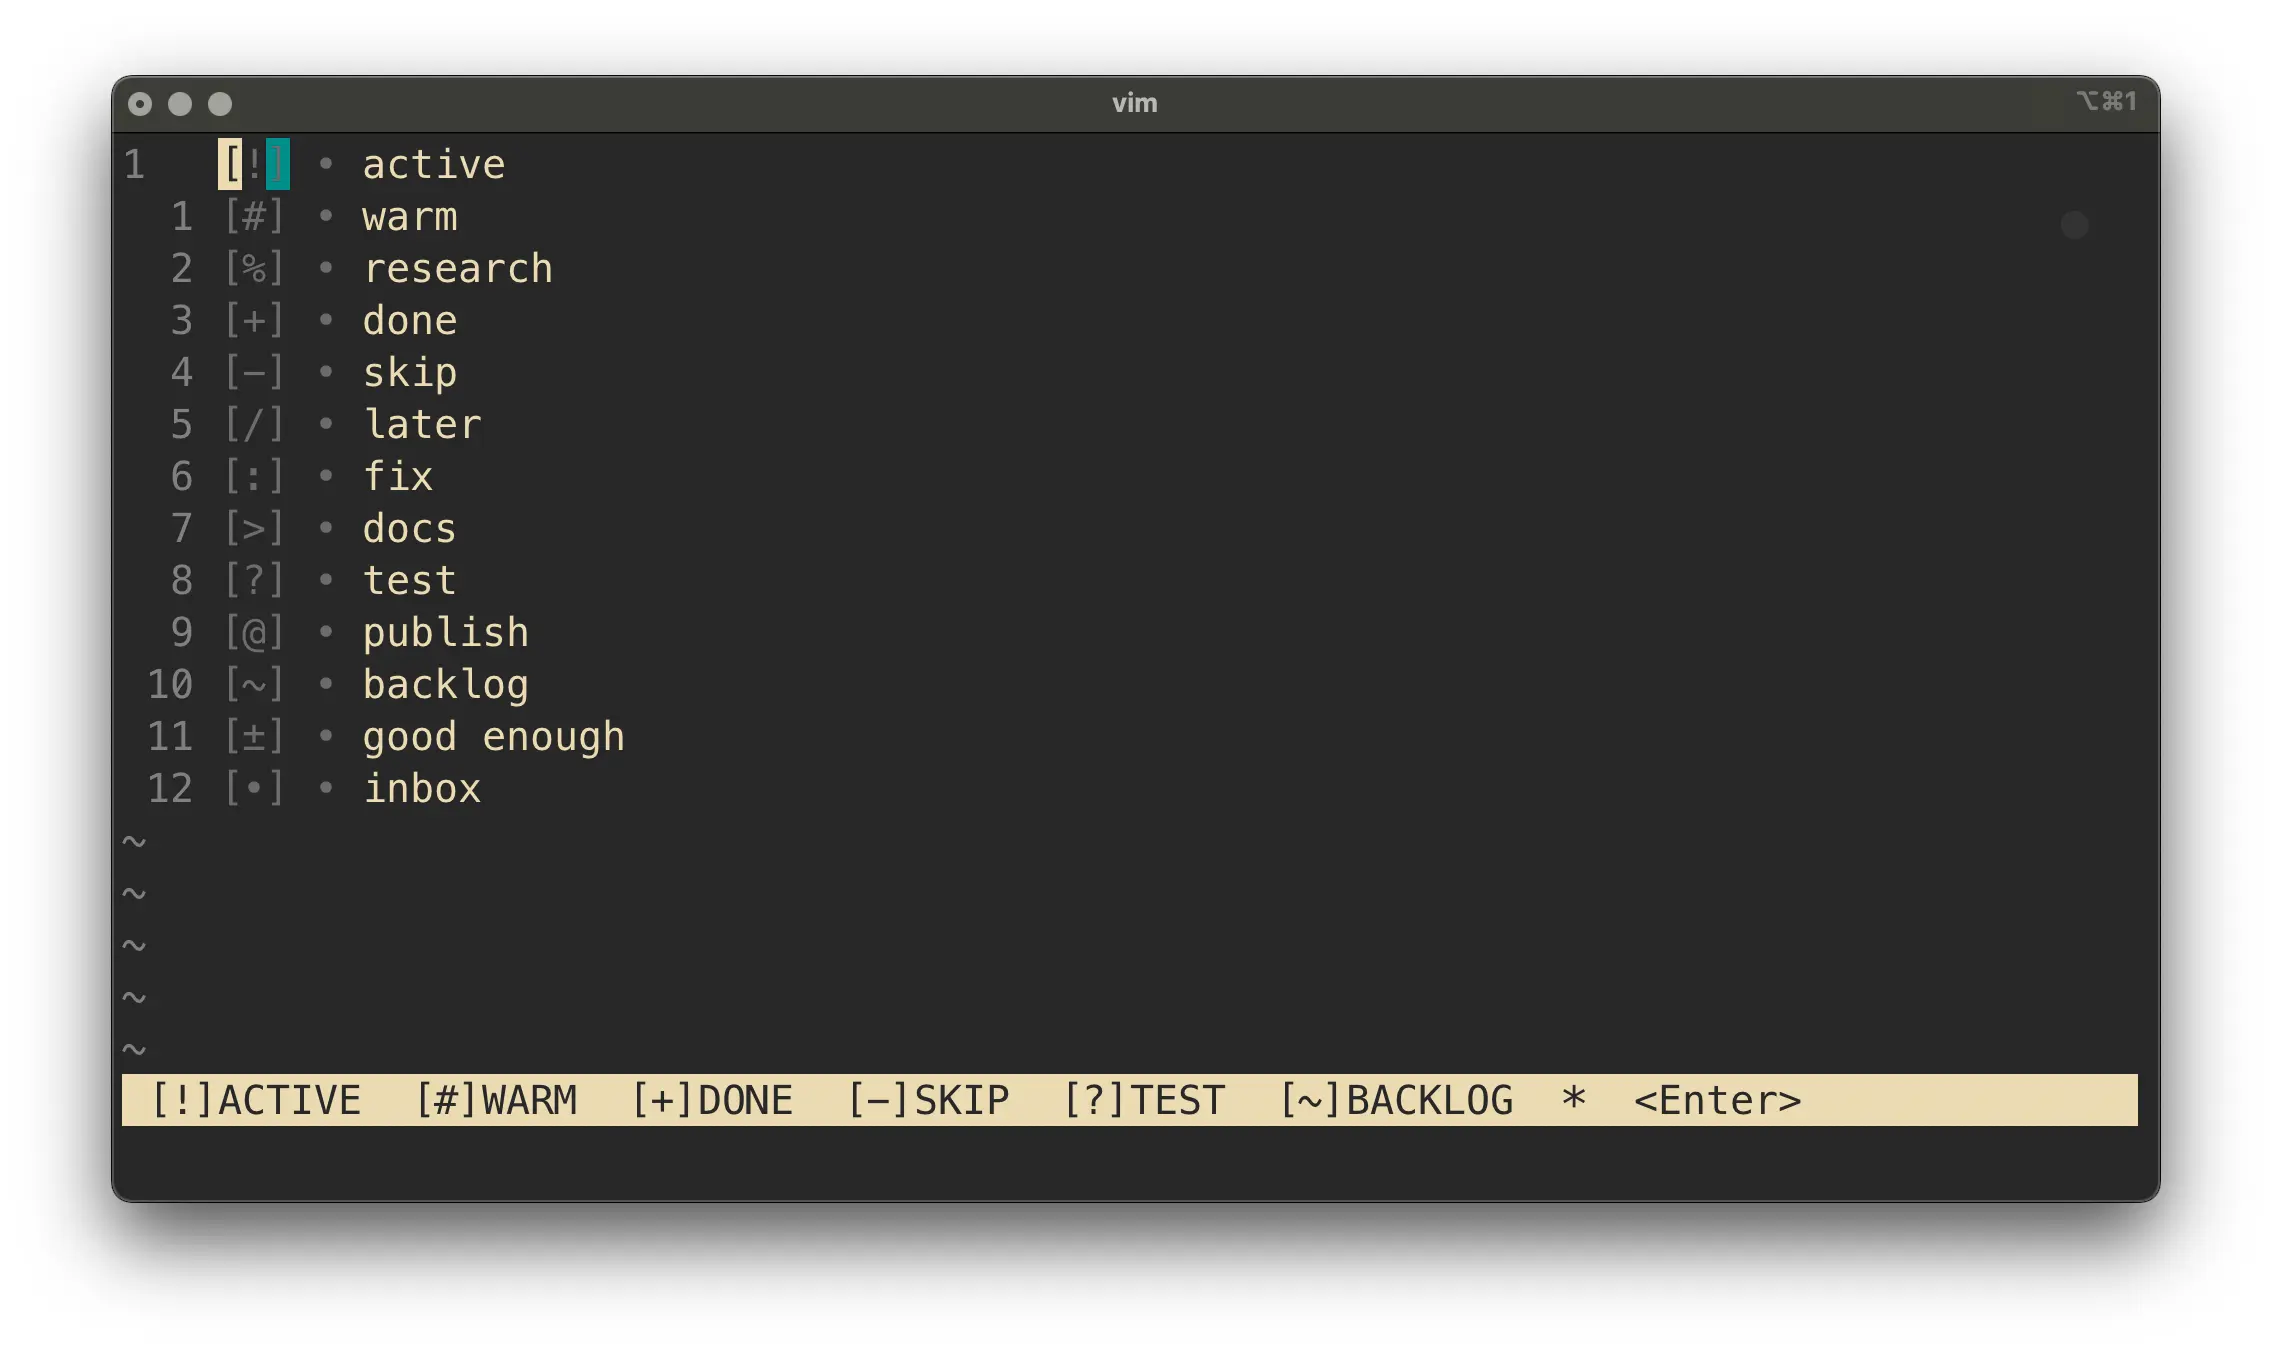Click the [@] marker beside publish
The height and width of the screenshot is (1350, 2272).
pyautogui.click(x=254, y=633)
